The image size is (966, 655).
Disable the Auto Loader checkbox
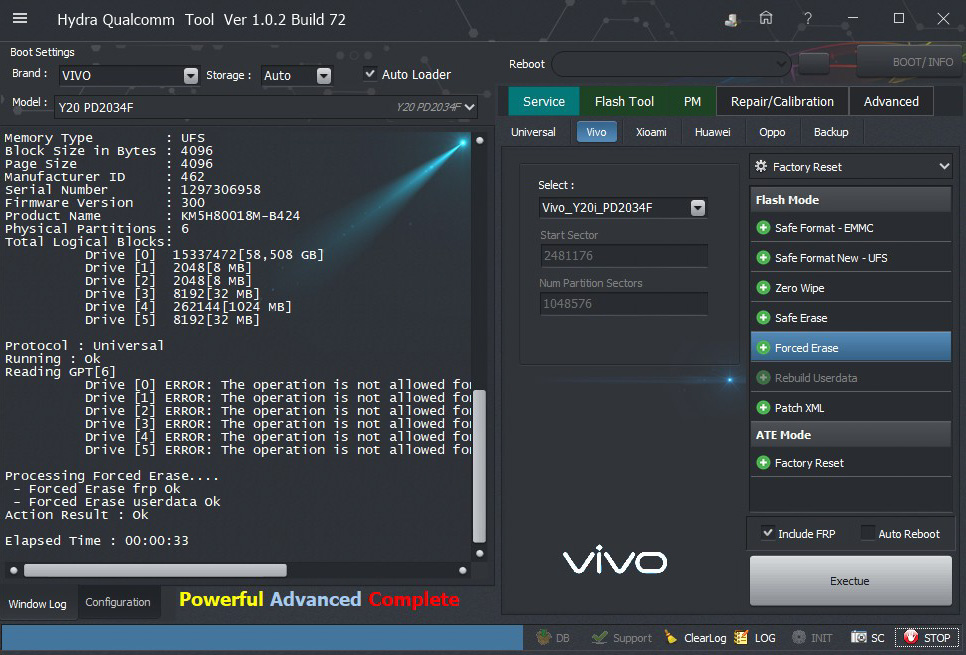370,74
